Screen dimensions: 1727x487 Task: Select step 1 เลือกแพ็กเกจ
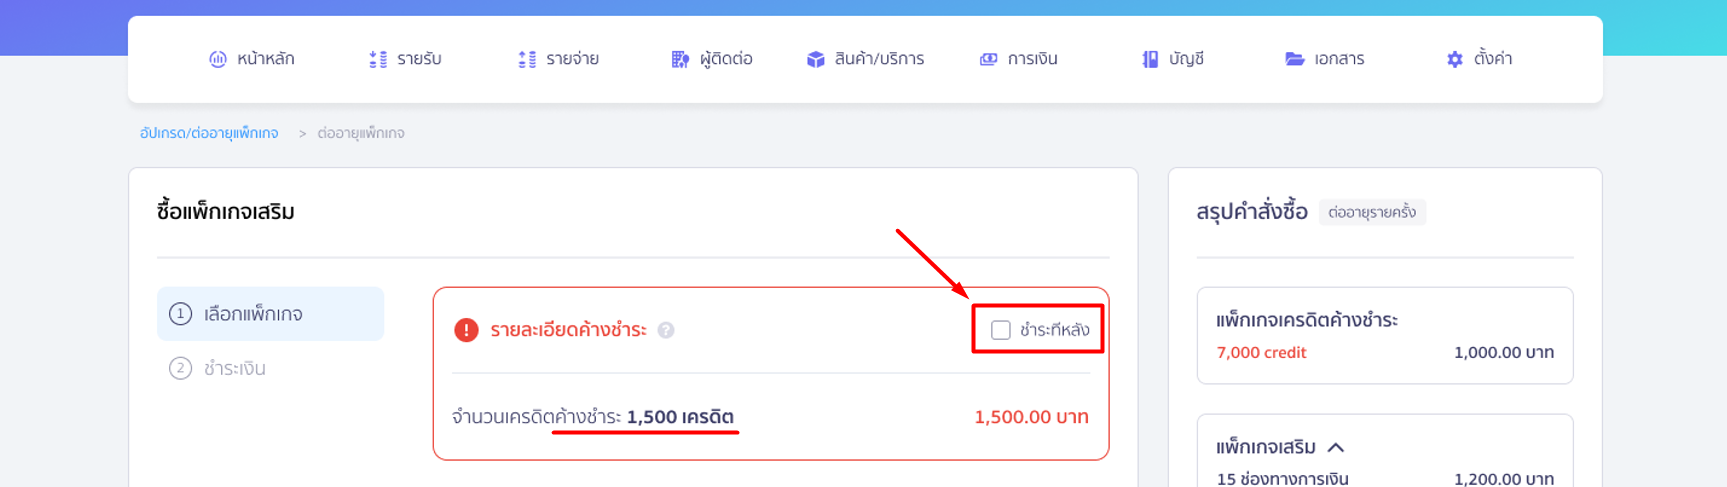(270, 314)
